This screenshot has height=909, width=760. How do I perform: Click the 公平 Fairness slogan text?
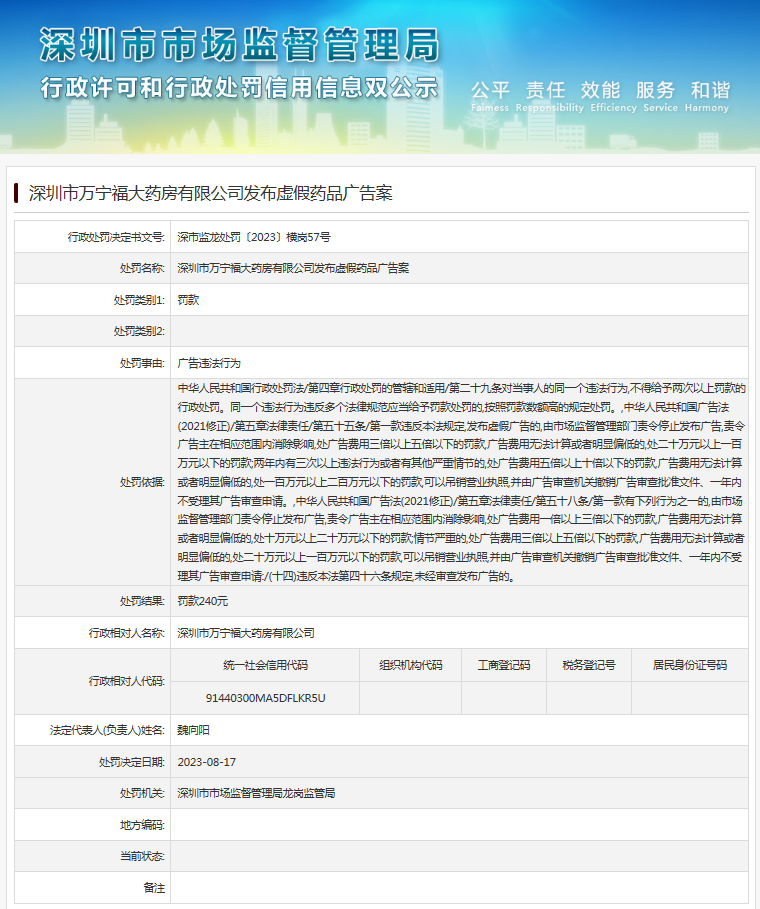[x=490, y=90]
